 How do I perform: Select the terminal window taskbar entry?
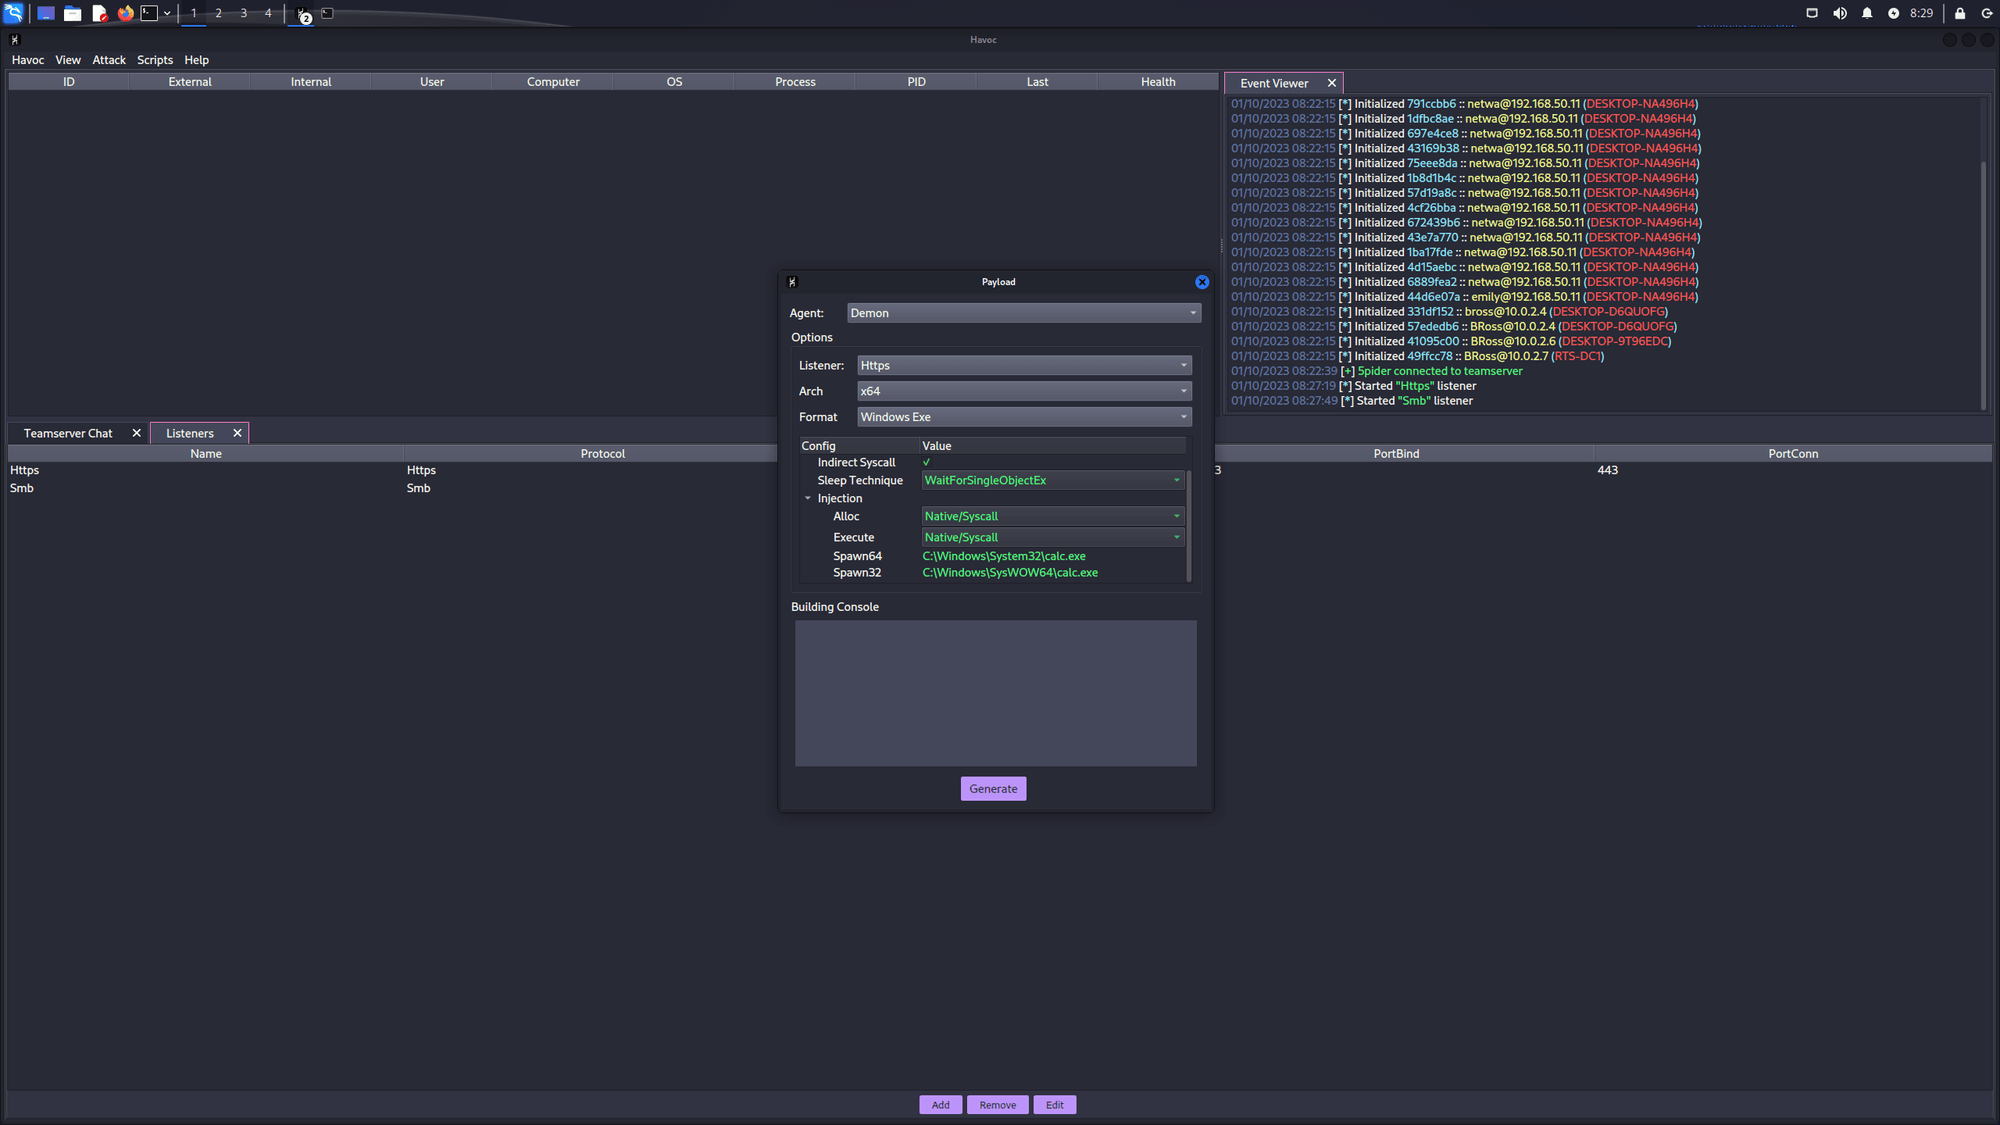pyautogui.click(x=327, y=13)
